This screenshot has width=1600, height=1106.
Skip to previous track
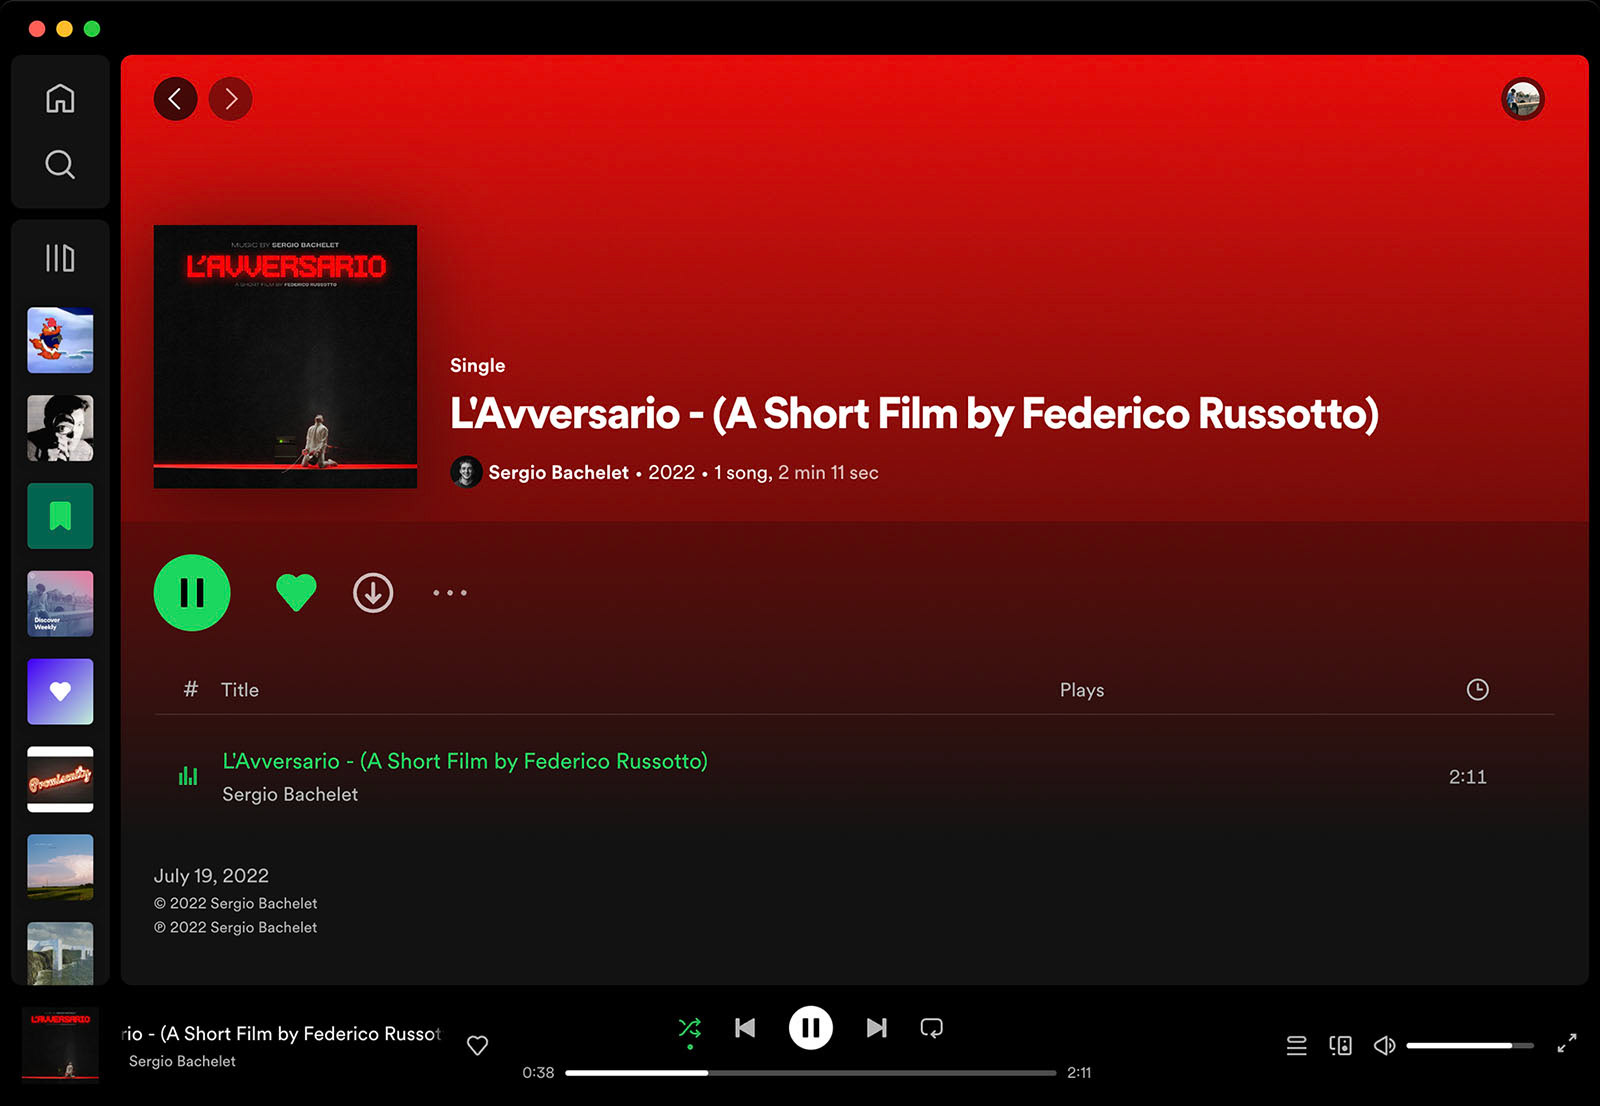tap(745, 1028)
